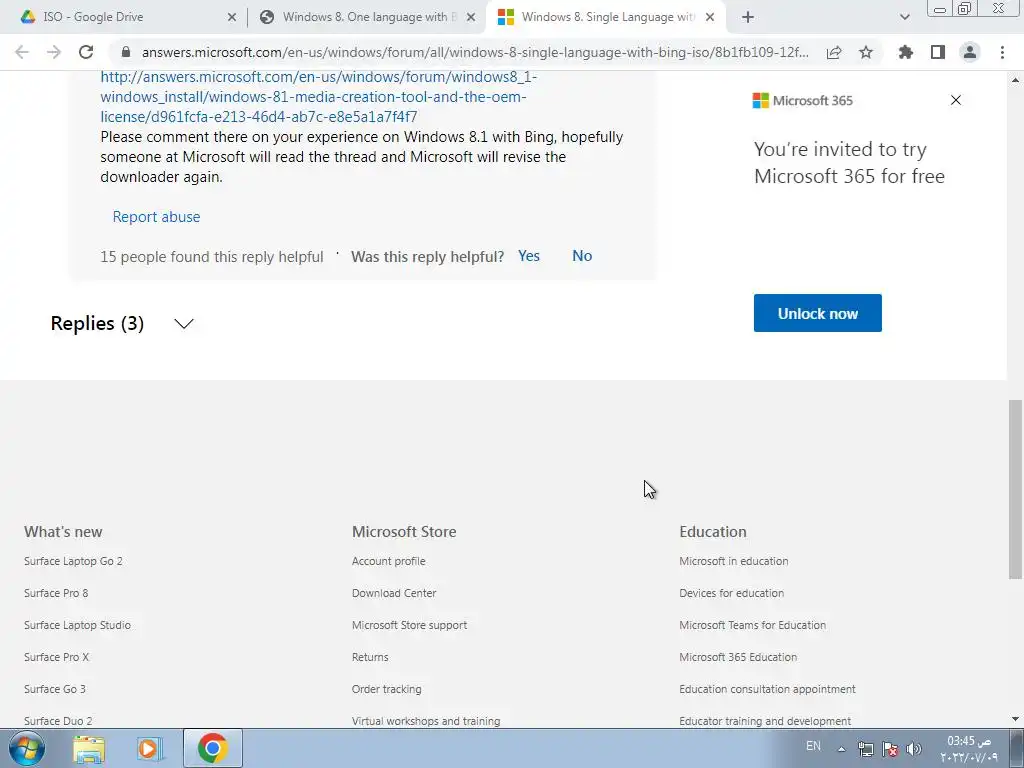
Task: Open Microsoft in education link
Action: pos(733,561)
